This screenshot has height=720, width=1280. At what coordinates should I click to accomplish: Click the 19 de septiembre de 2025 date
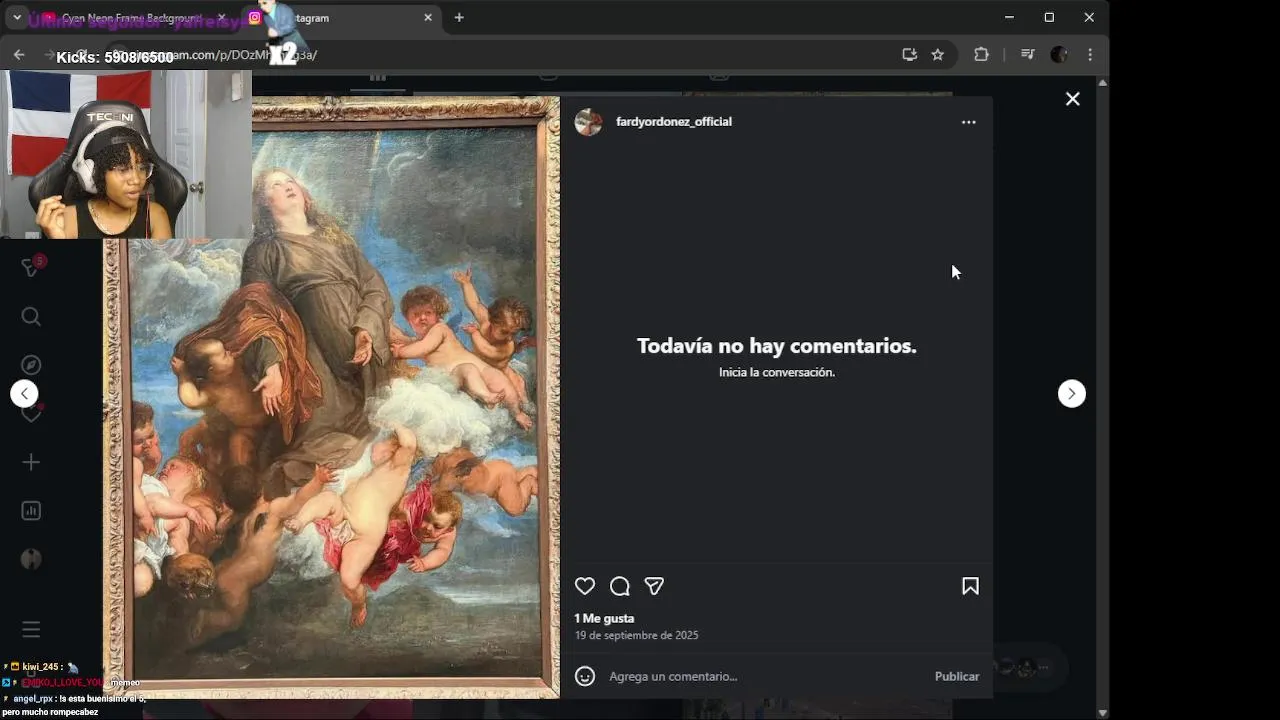[636, 636]
